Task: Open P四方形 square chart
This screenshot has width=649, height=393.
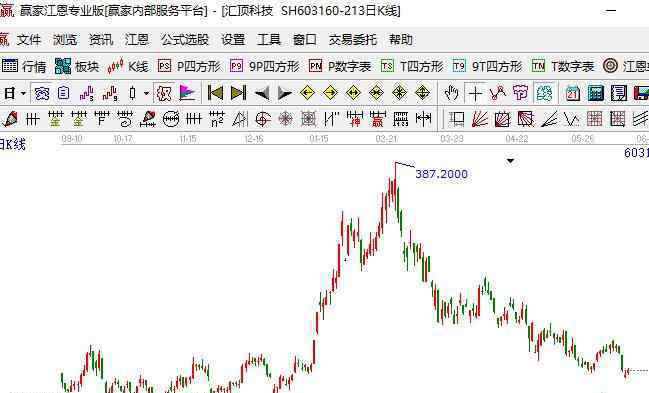Action: point(189,66)
